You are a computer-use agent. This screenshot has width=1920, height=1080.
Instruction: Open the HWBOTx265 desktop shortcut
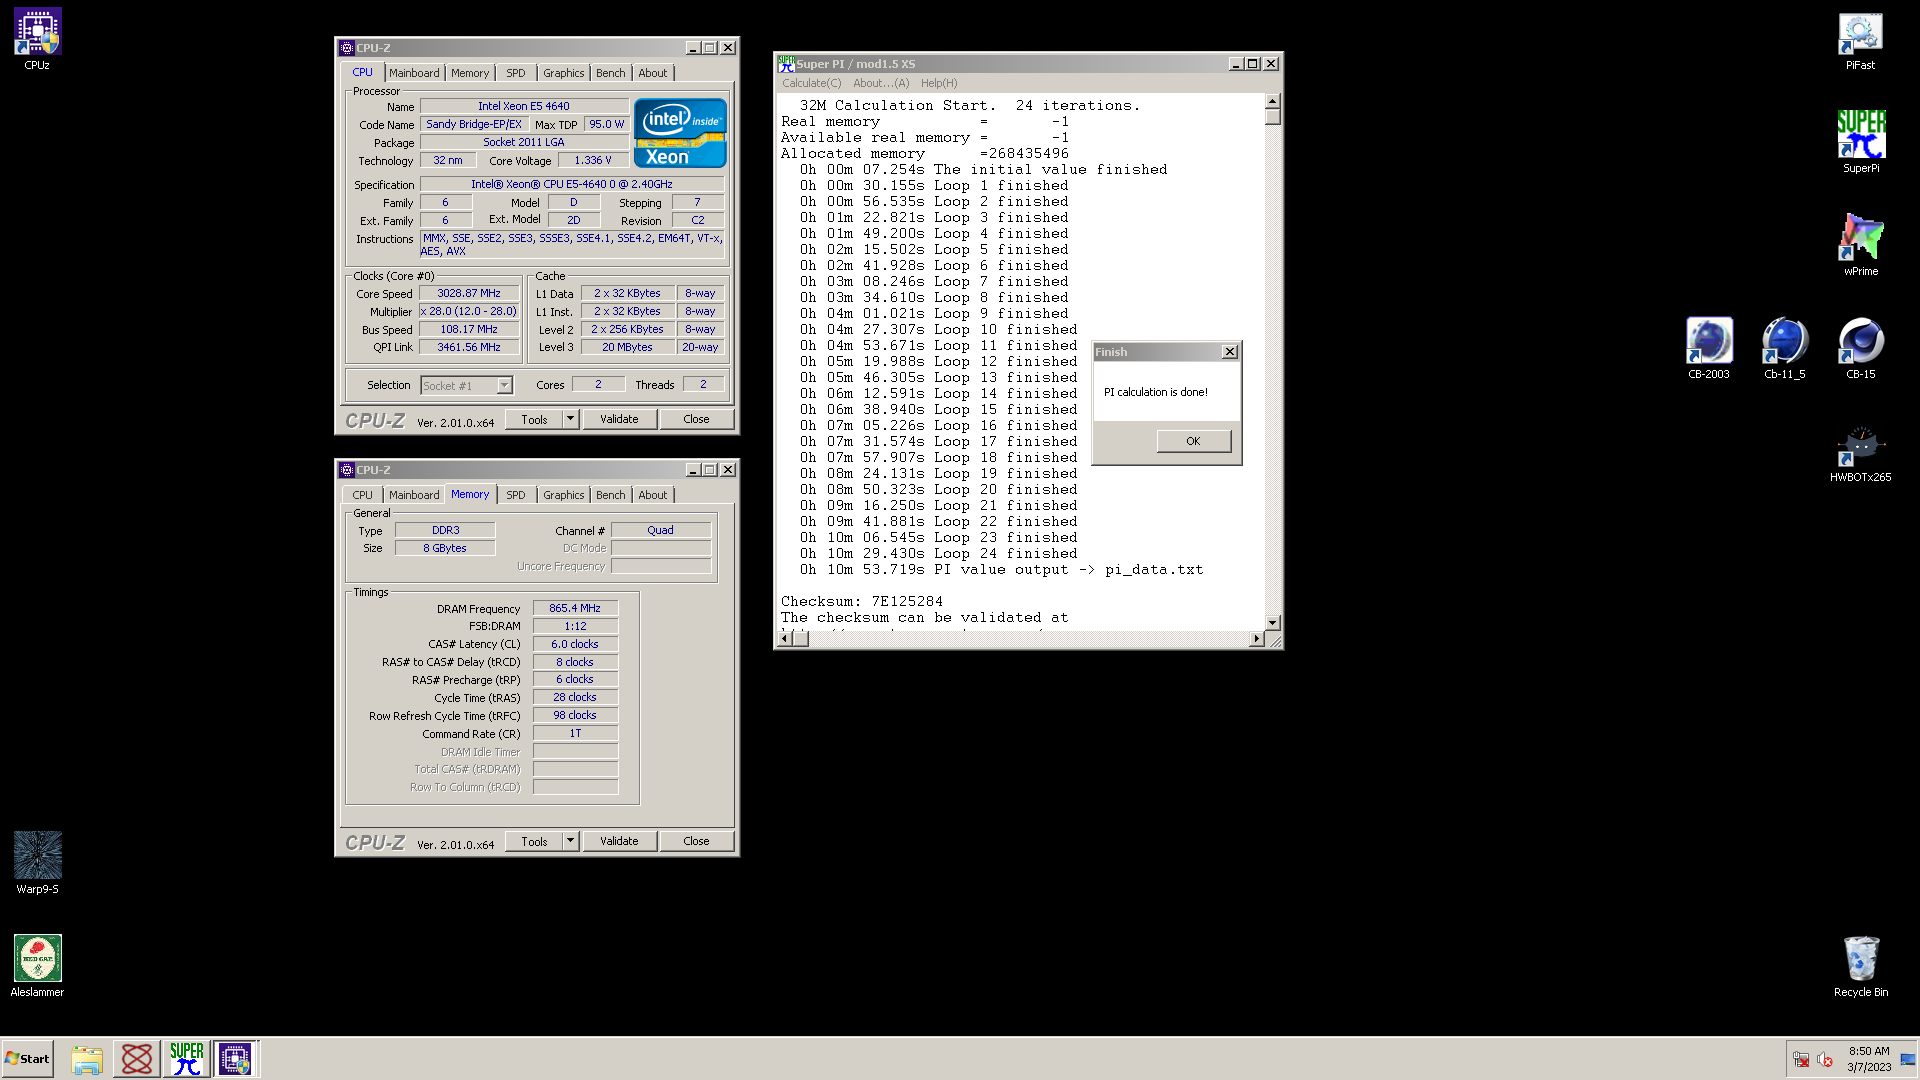[x=1860, y=452]
